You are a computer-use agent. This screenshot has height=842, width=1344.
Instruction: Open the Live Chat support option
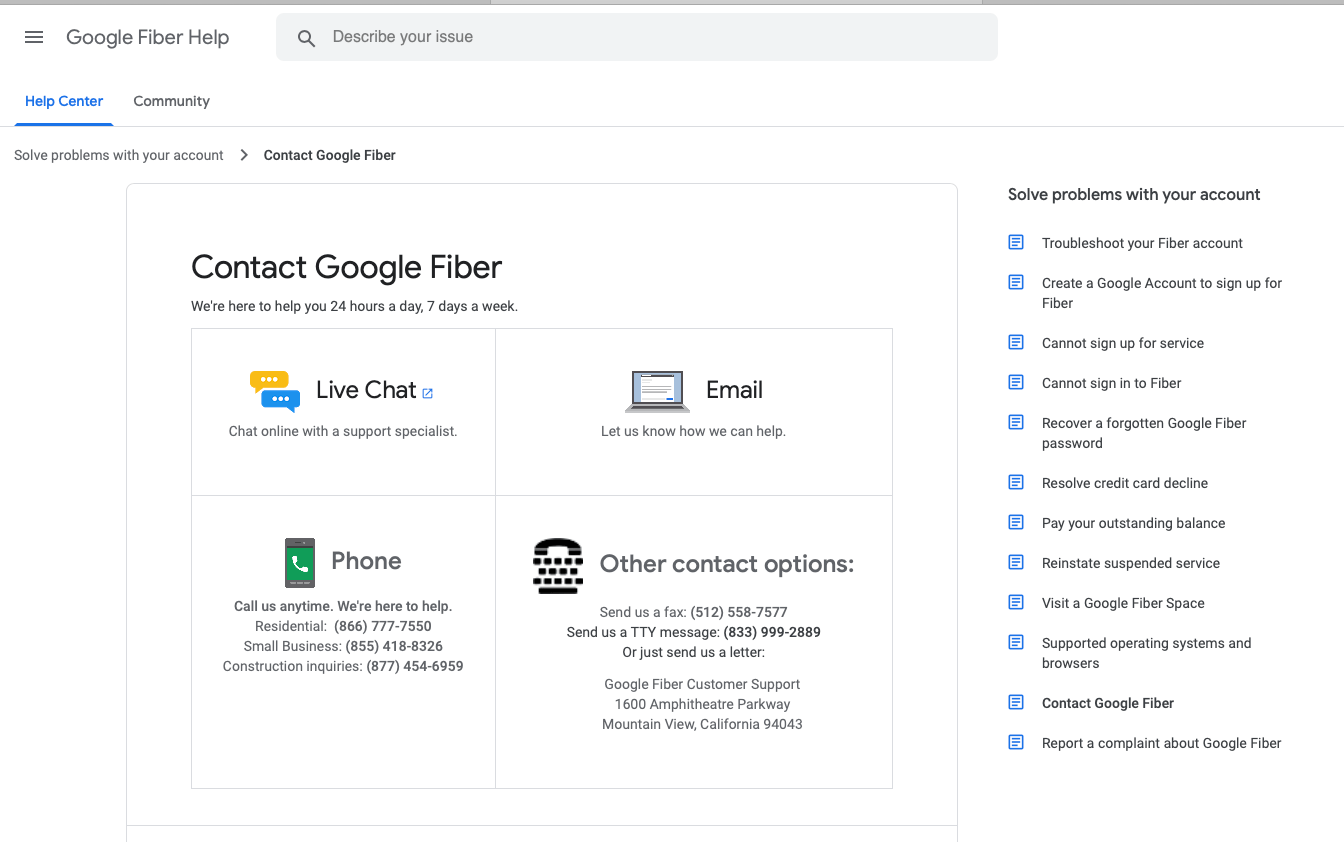(366, 390)
